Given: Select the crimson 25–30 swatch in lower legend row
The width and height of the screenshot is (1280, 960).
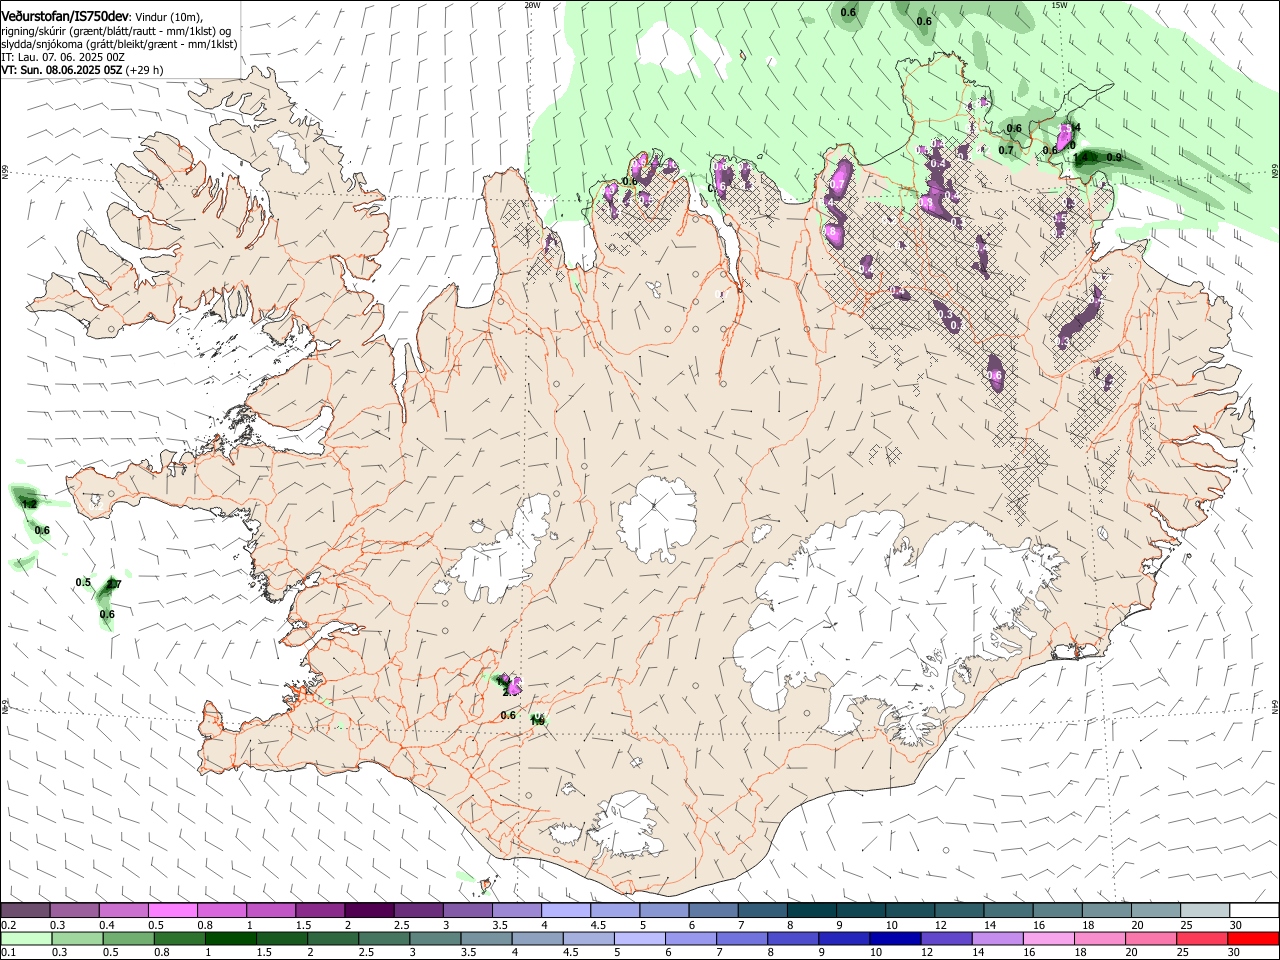Looking at the screenshot, I should (x=1201, y=939).
